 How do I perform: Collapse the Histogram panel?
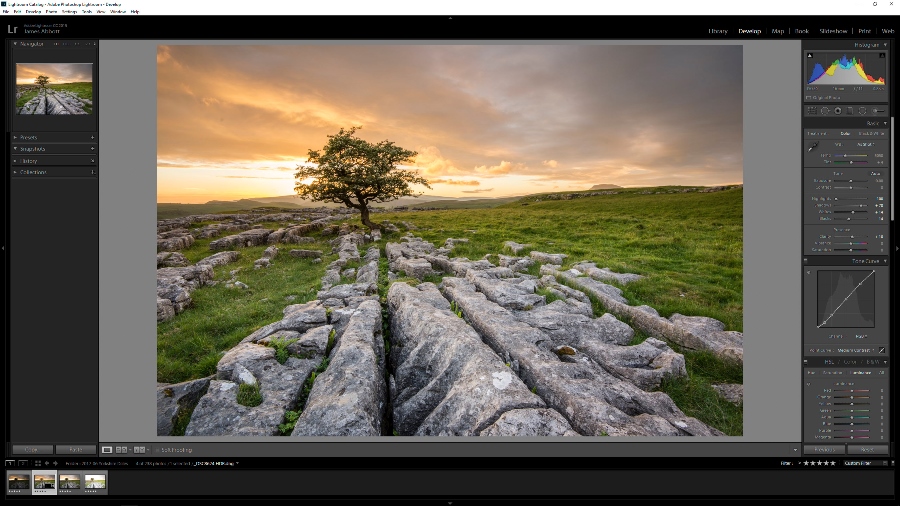[x=885, y=45]
